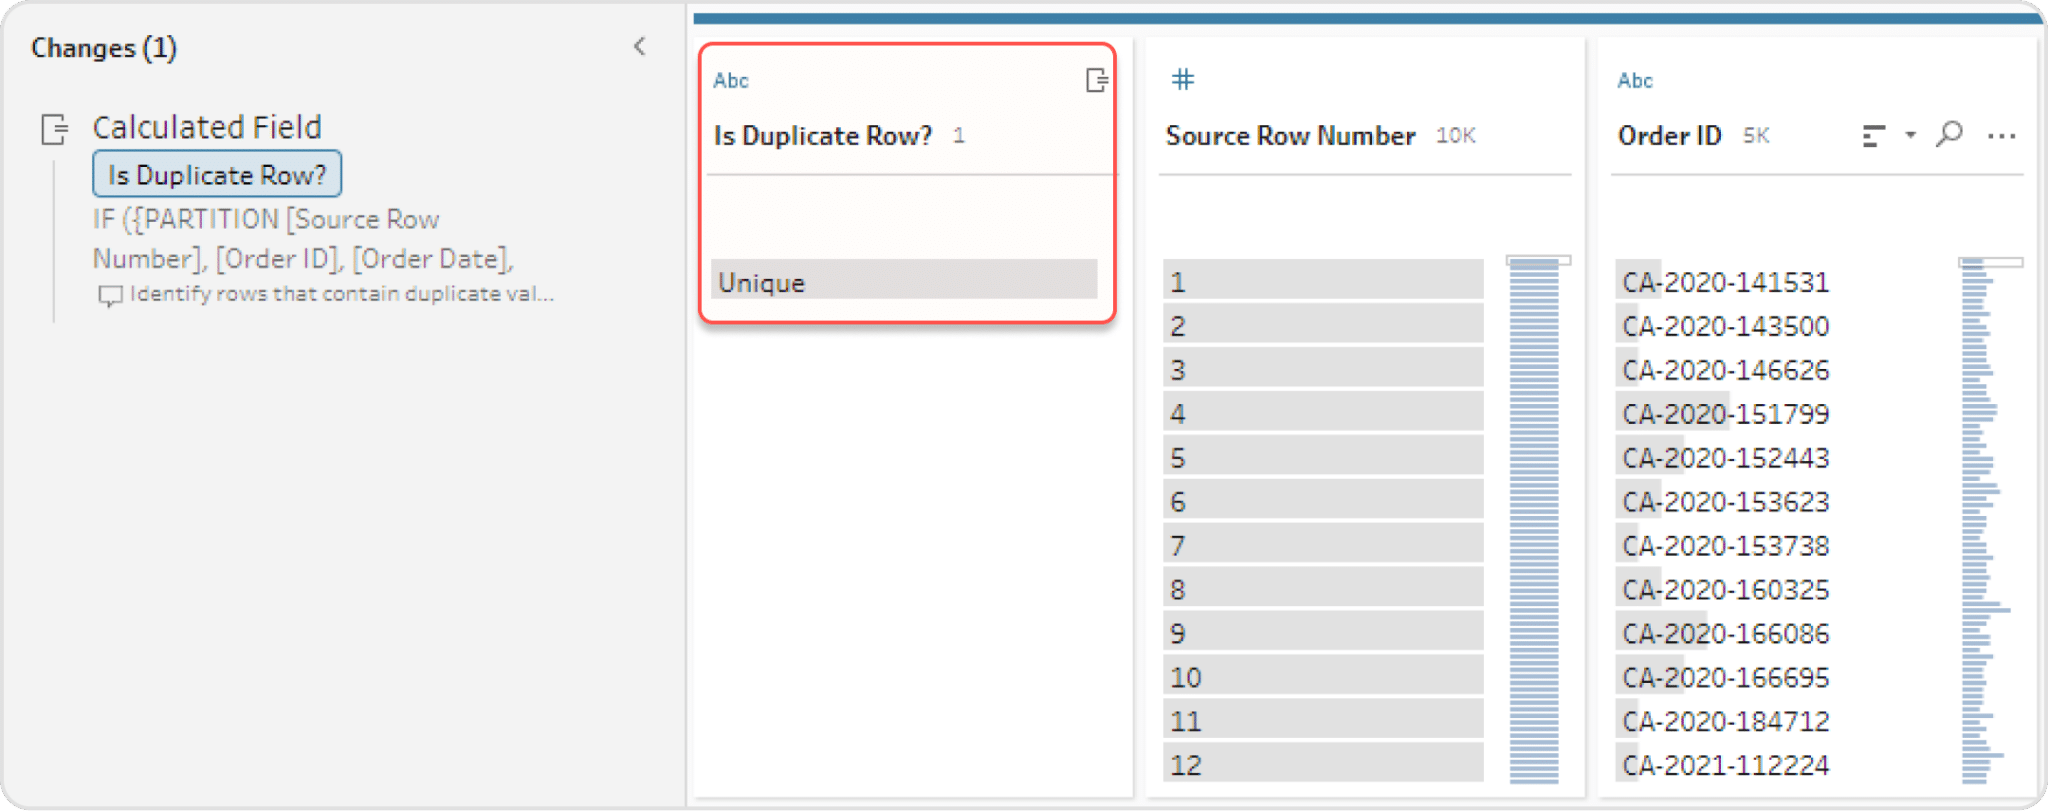The image size is (2048, 811).
Task: Collapse the Changes pane with the chevron
Action: (x=640, y=46)
